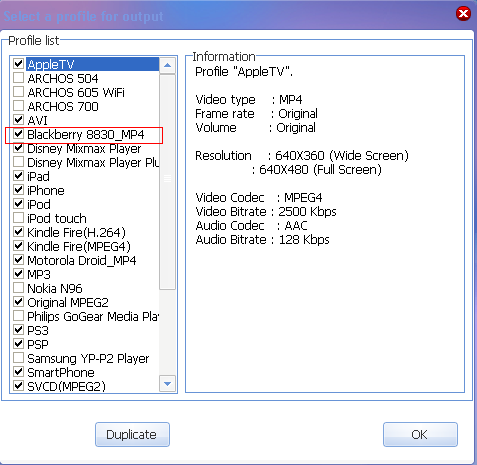
Task: Untick the Kindle Fire(MPEG4) checkbox
Action: [x=18, y=246]
